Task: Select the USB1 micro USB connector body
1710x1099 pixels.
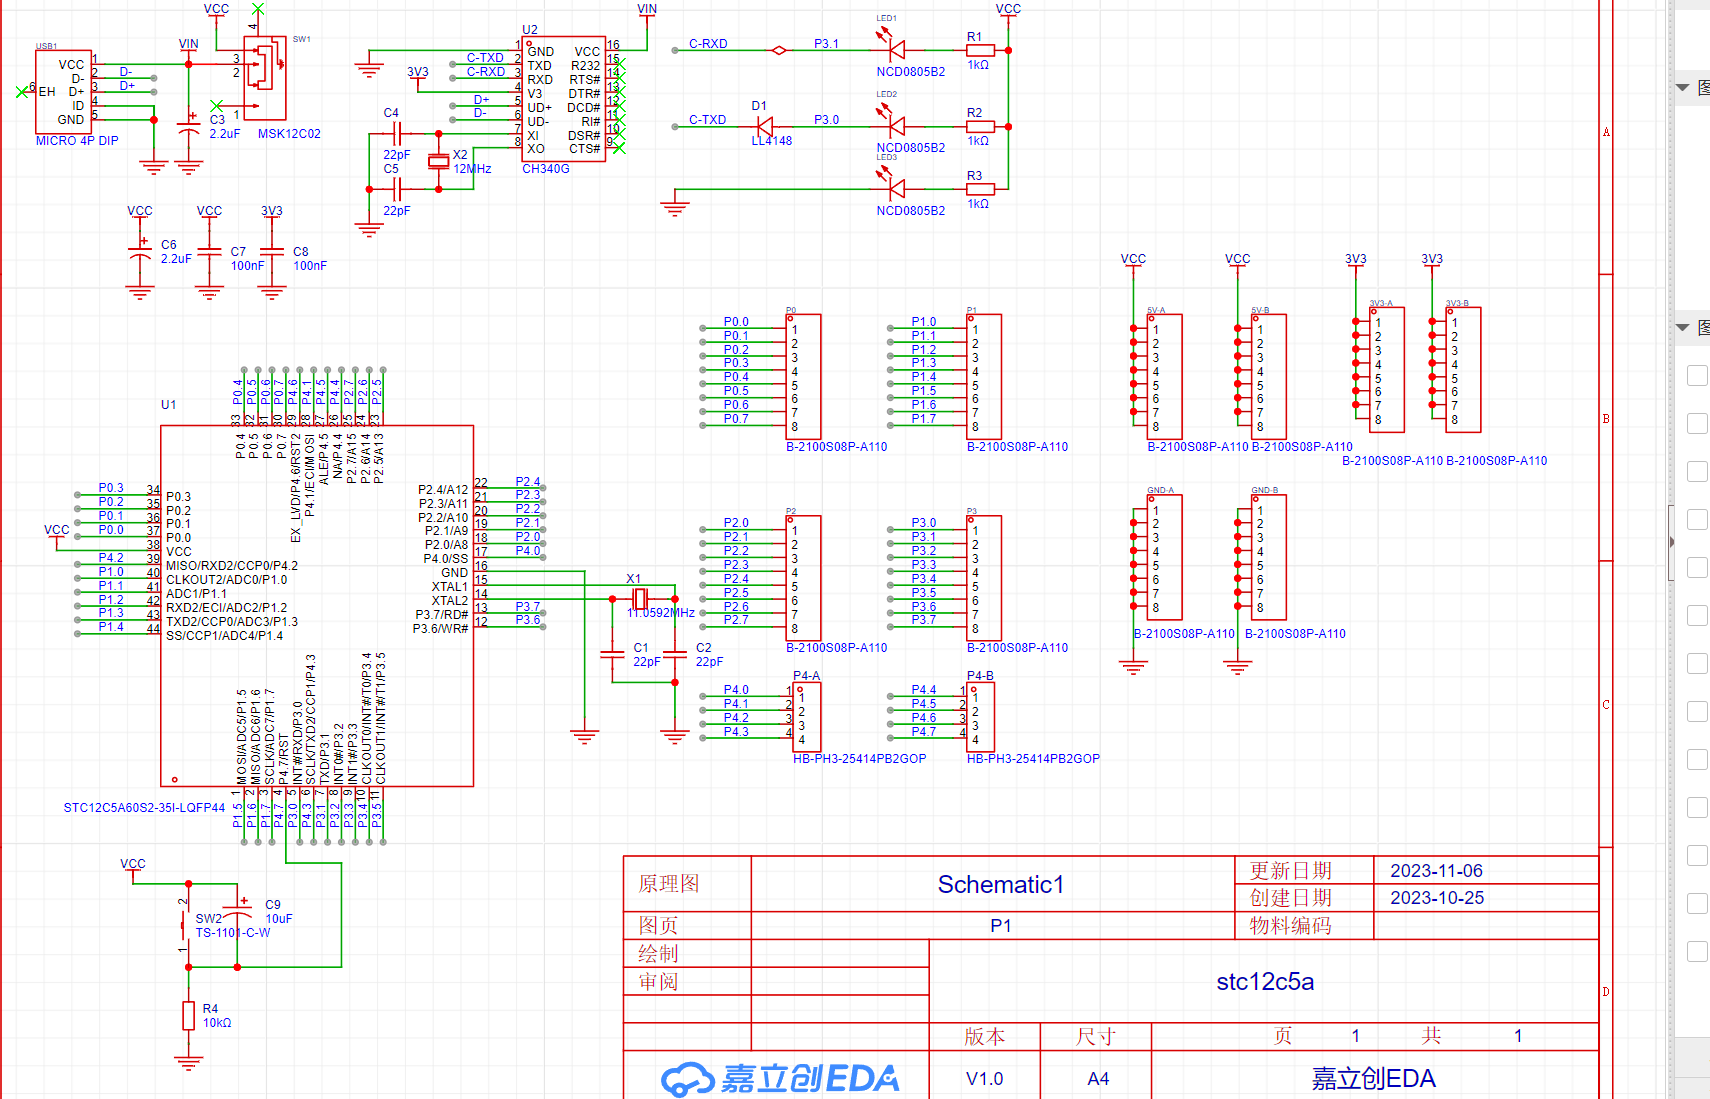Action: pyautogui.click(x=64, y=92)
